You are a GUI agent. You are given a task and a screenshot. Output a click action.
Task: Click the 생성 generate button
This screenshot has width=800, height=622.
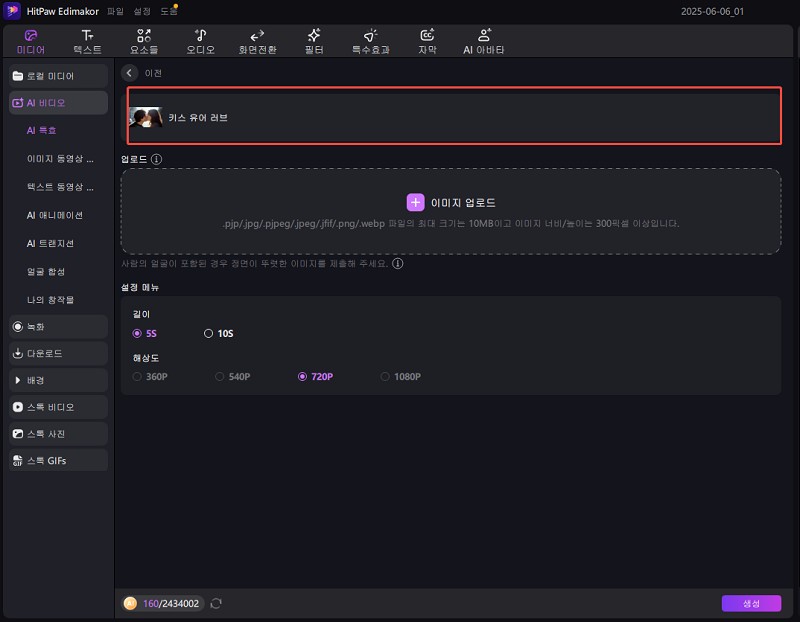tap(751, 604)
